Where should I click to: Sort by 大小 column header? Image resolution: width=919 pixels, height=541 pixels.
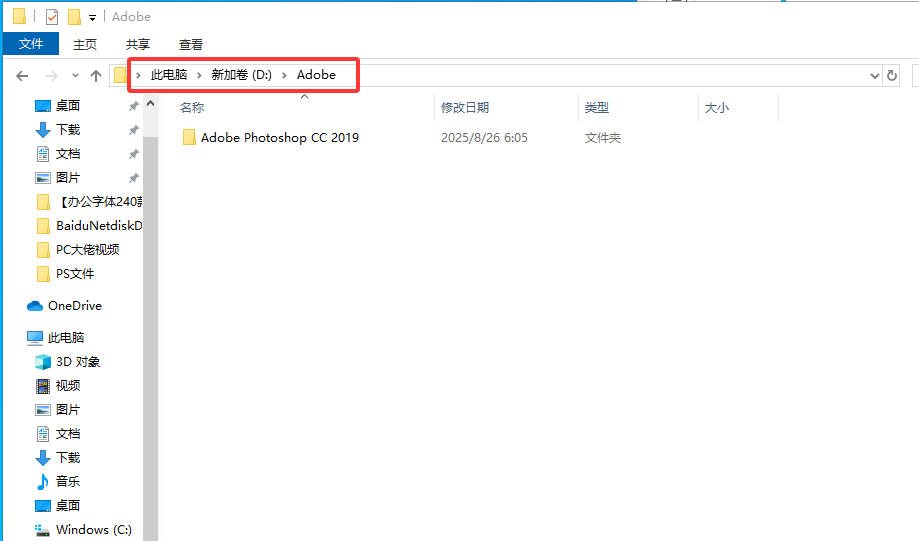pyautogui.click(x=717, y=108)
